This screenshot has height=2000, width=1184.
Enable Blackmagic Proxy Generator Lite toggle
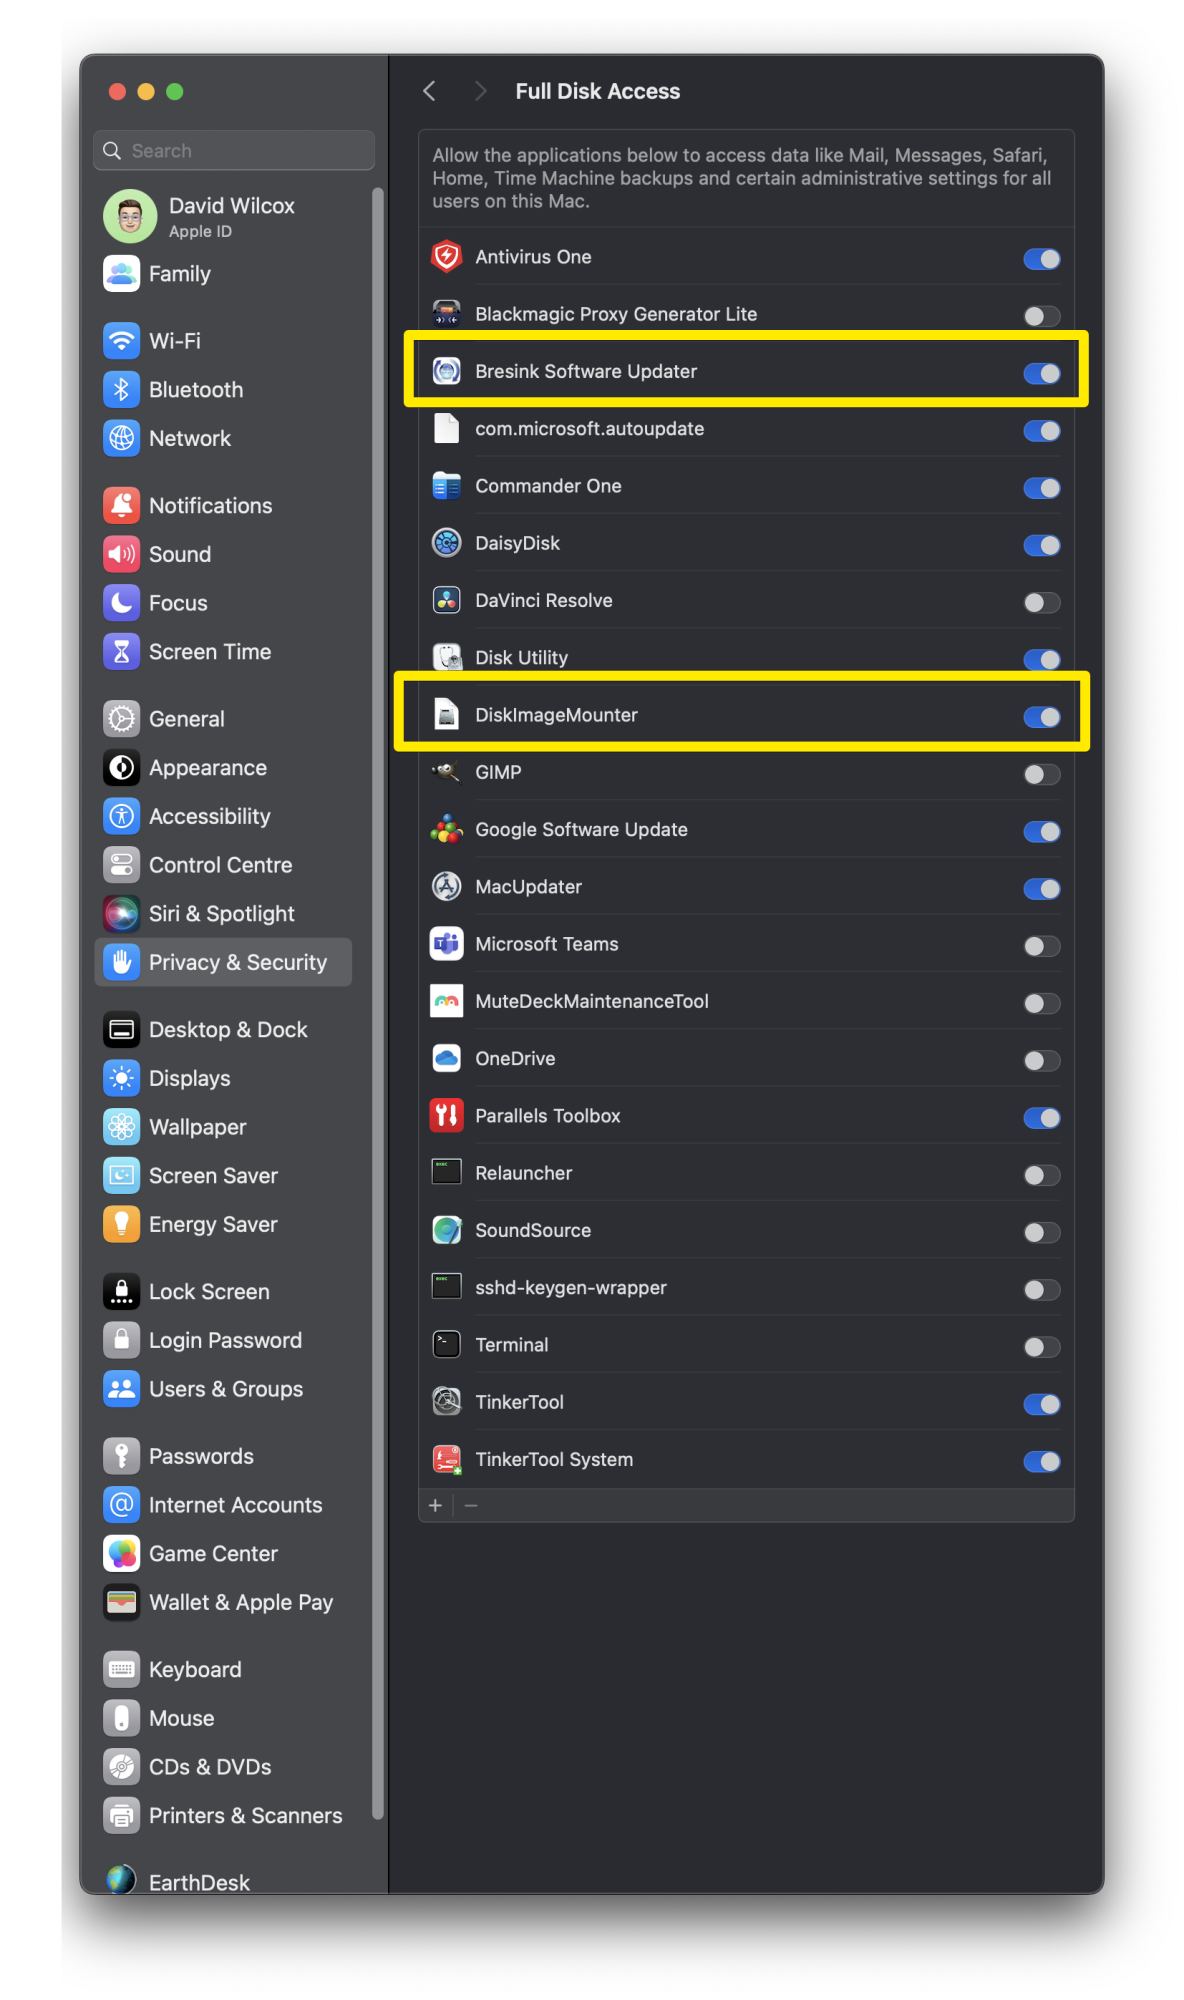[x=1042, y=316]
